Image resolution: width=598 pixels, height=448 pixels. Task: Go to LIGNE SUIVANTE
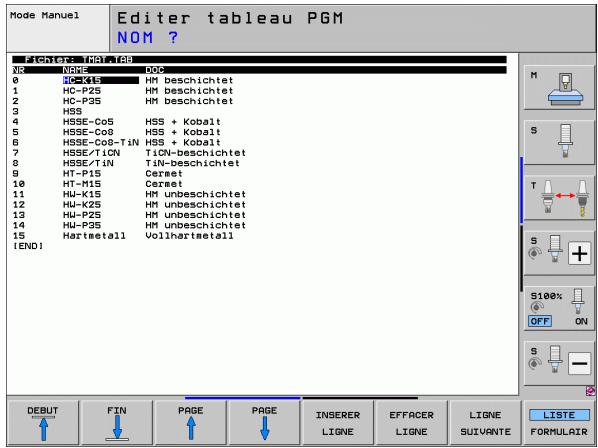pos(485,422)
